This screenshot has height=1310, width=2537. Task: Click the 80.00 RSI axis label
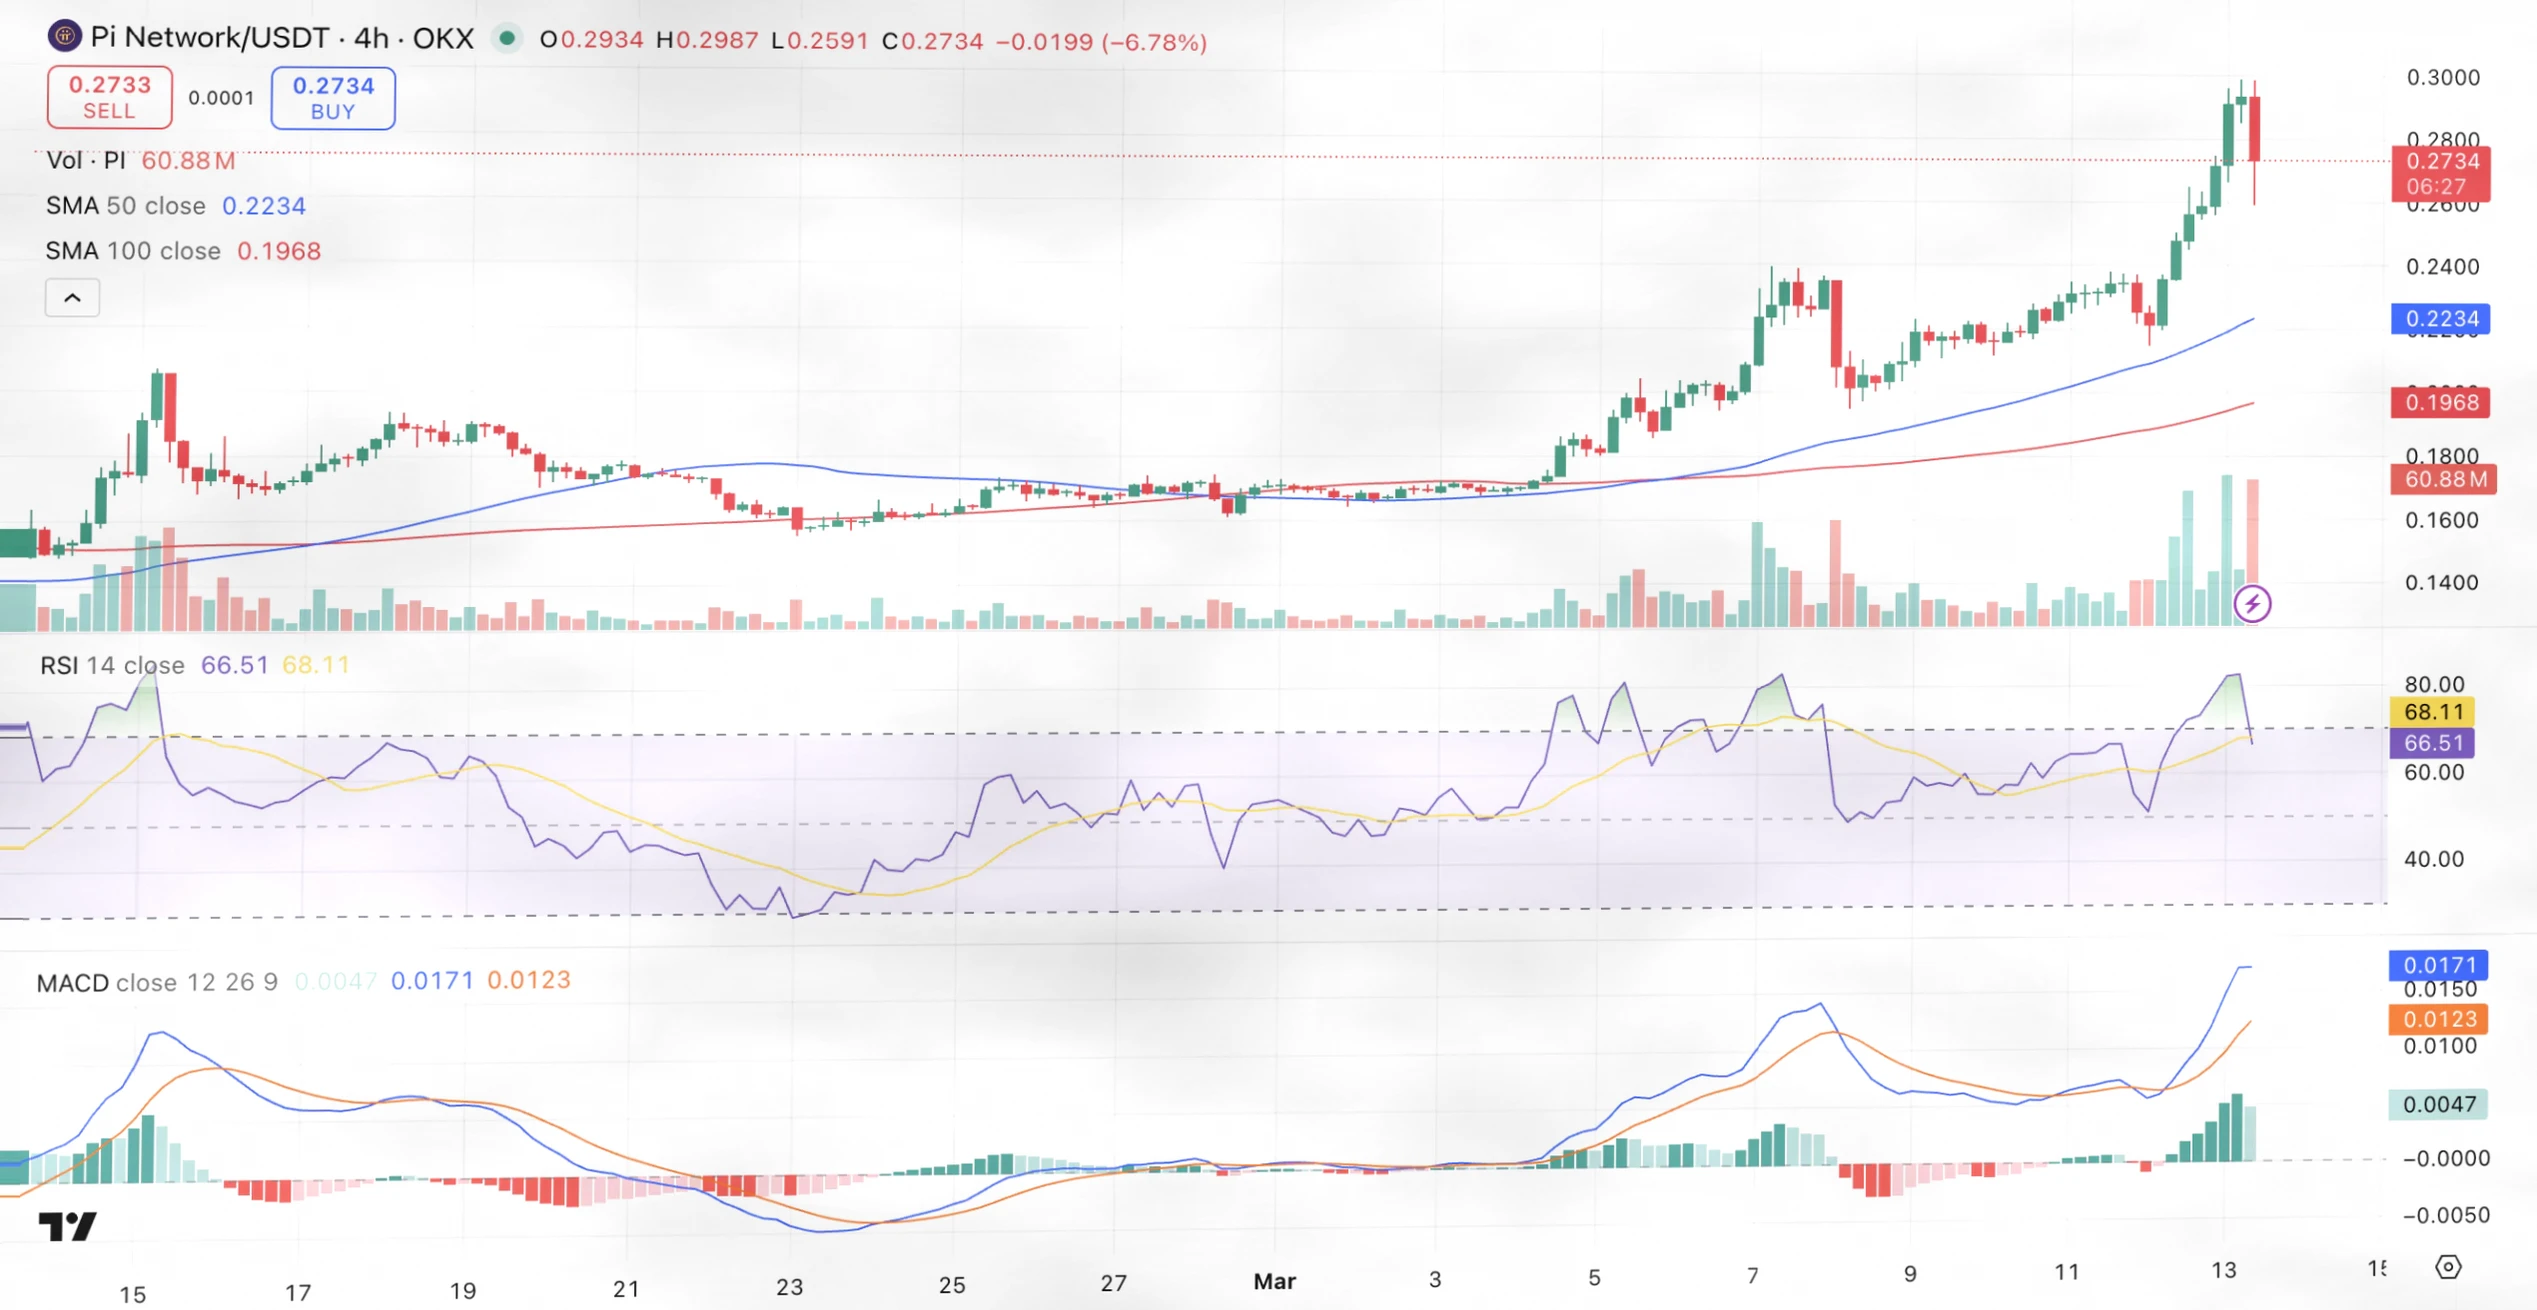click(x=2434, y=684)
